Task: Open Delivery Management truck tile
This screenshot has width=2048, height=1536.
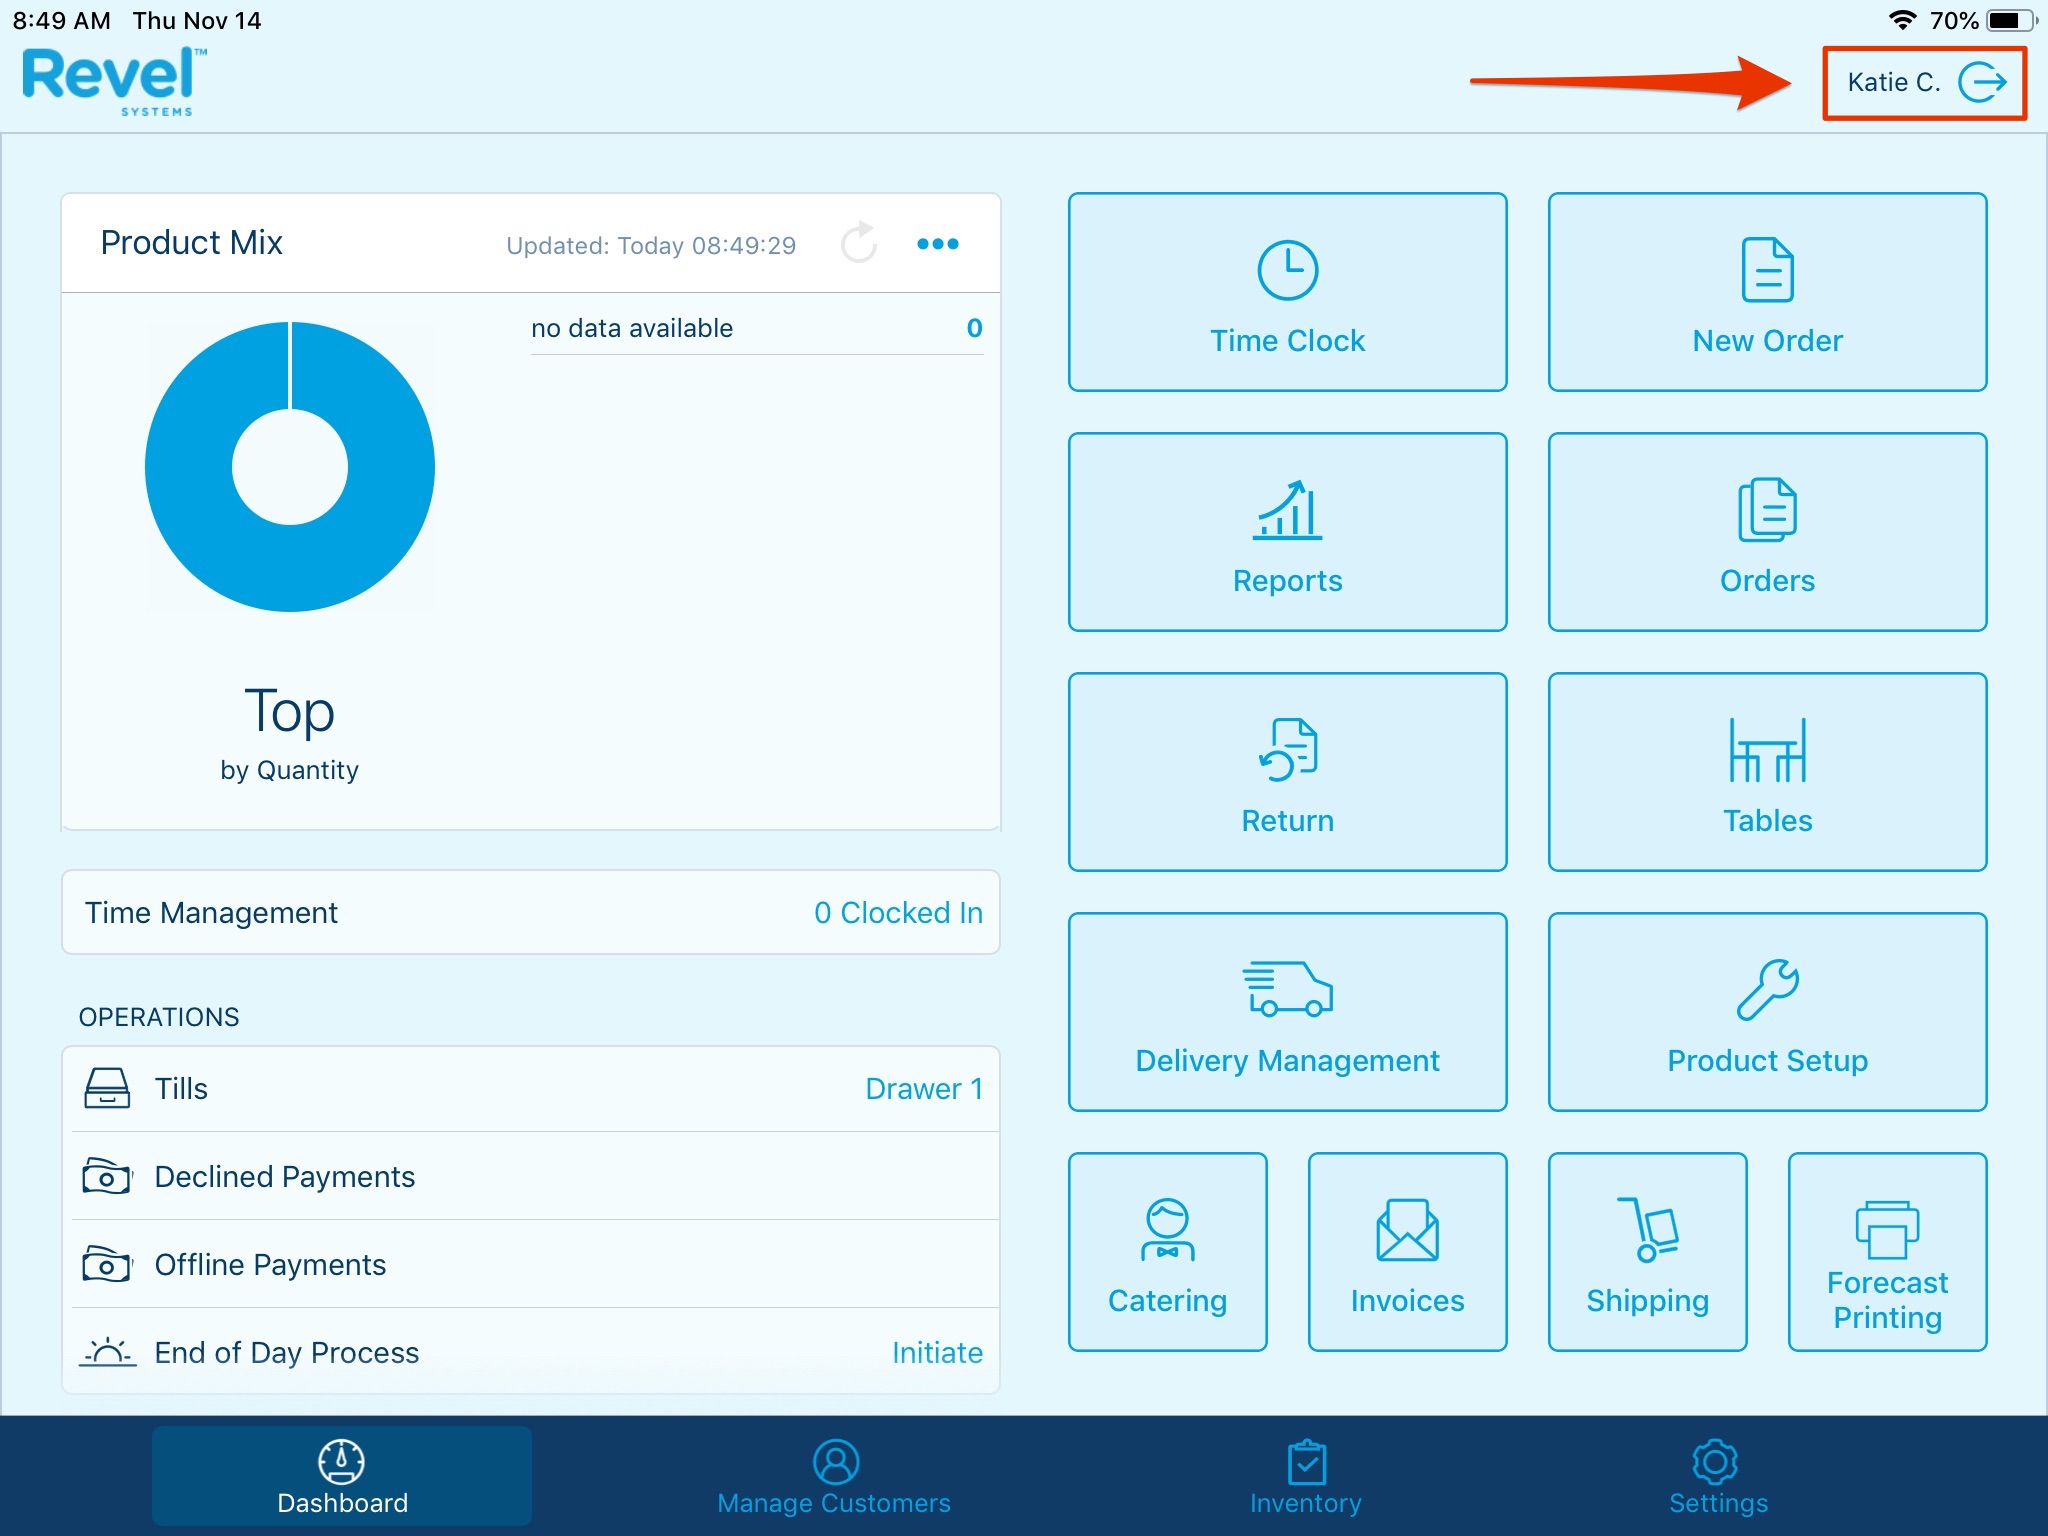Action: (x=1287, y=1012)
